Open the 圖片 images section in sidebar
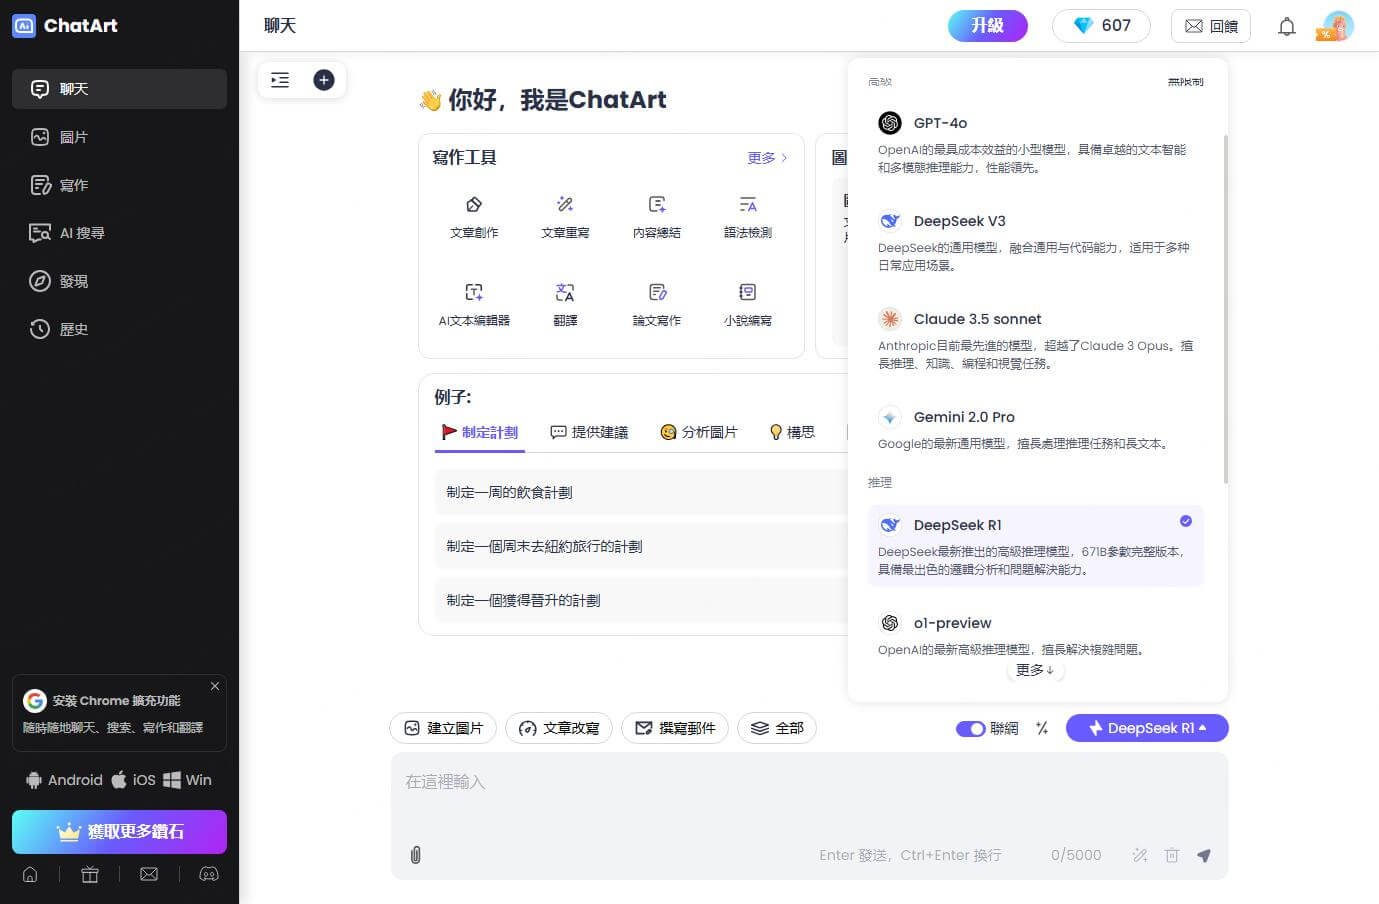 click(119, 137)
